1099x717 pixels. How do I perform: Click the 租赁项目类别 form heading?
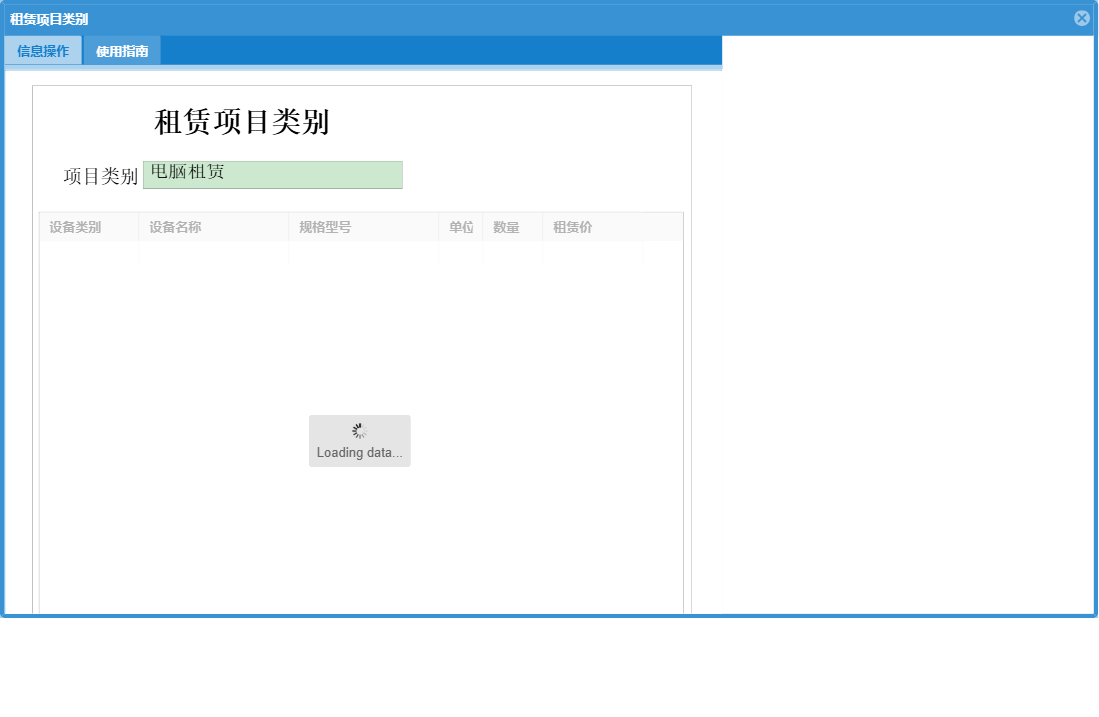tap(242, 122)
